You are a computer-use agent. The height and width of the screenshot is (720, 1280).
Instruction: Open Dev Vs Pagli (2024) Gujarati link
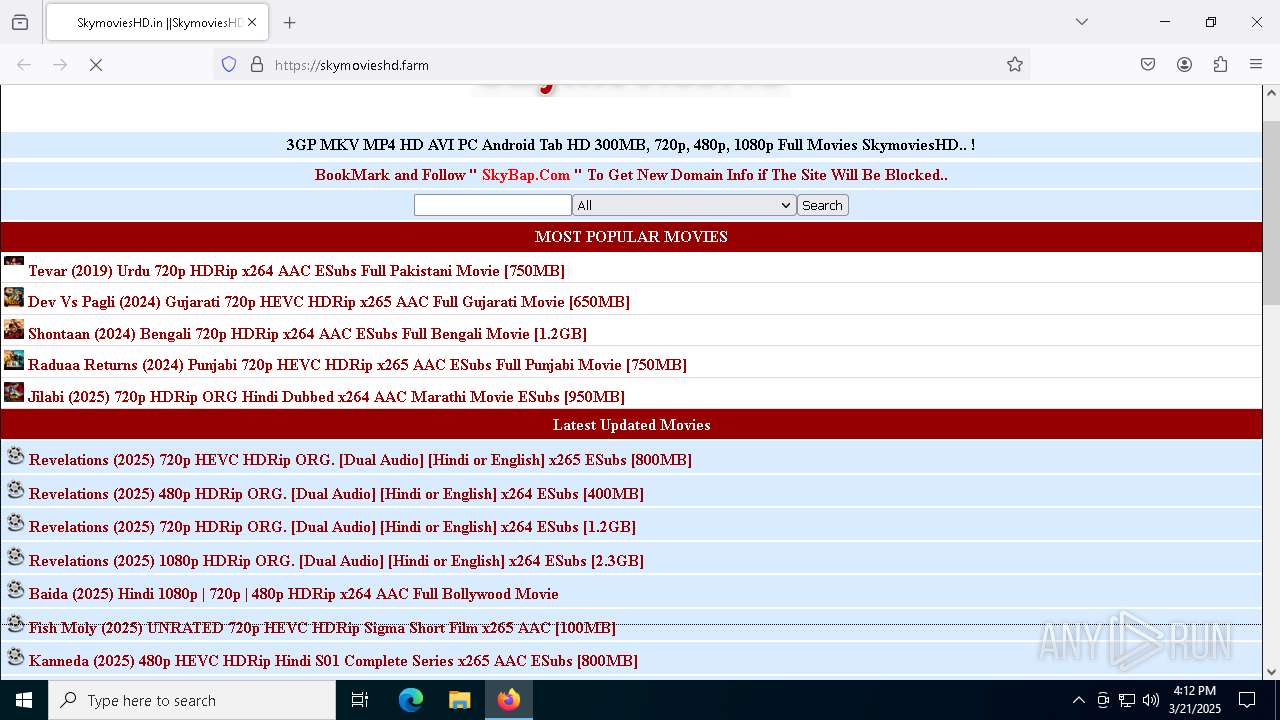point(329,302)
